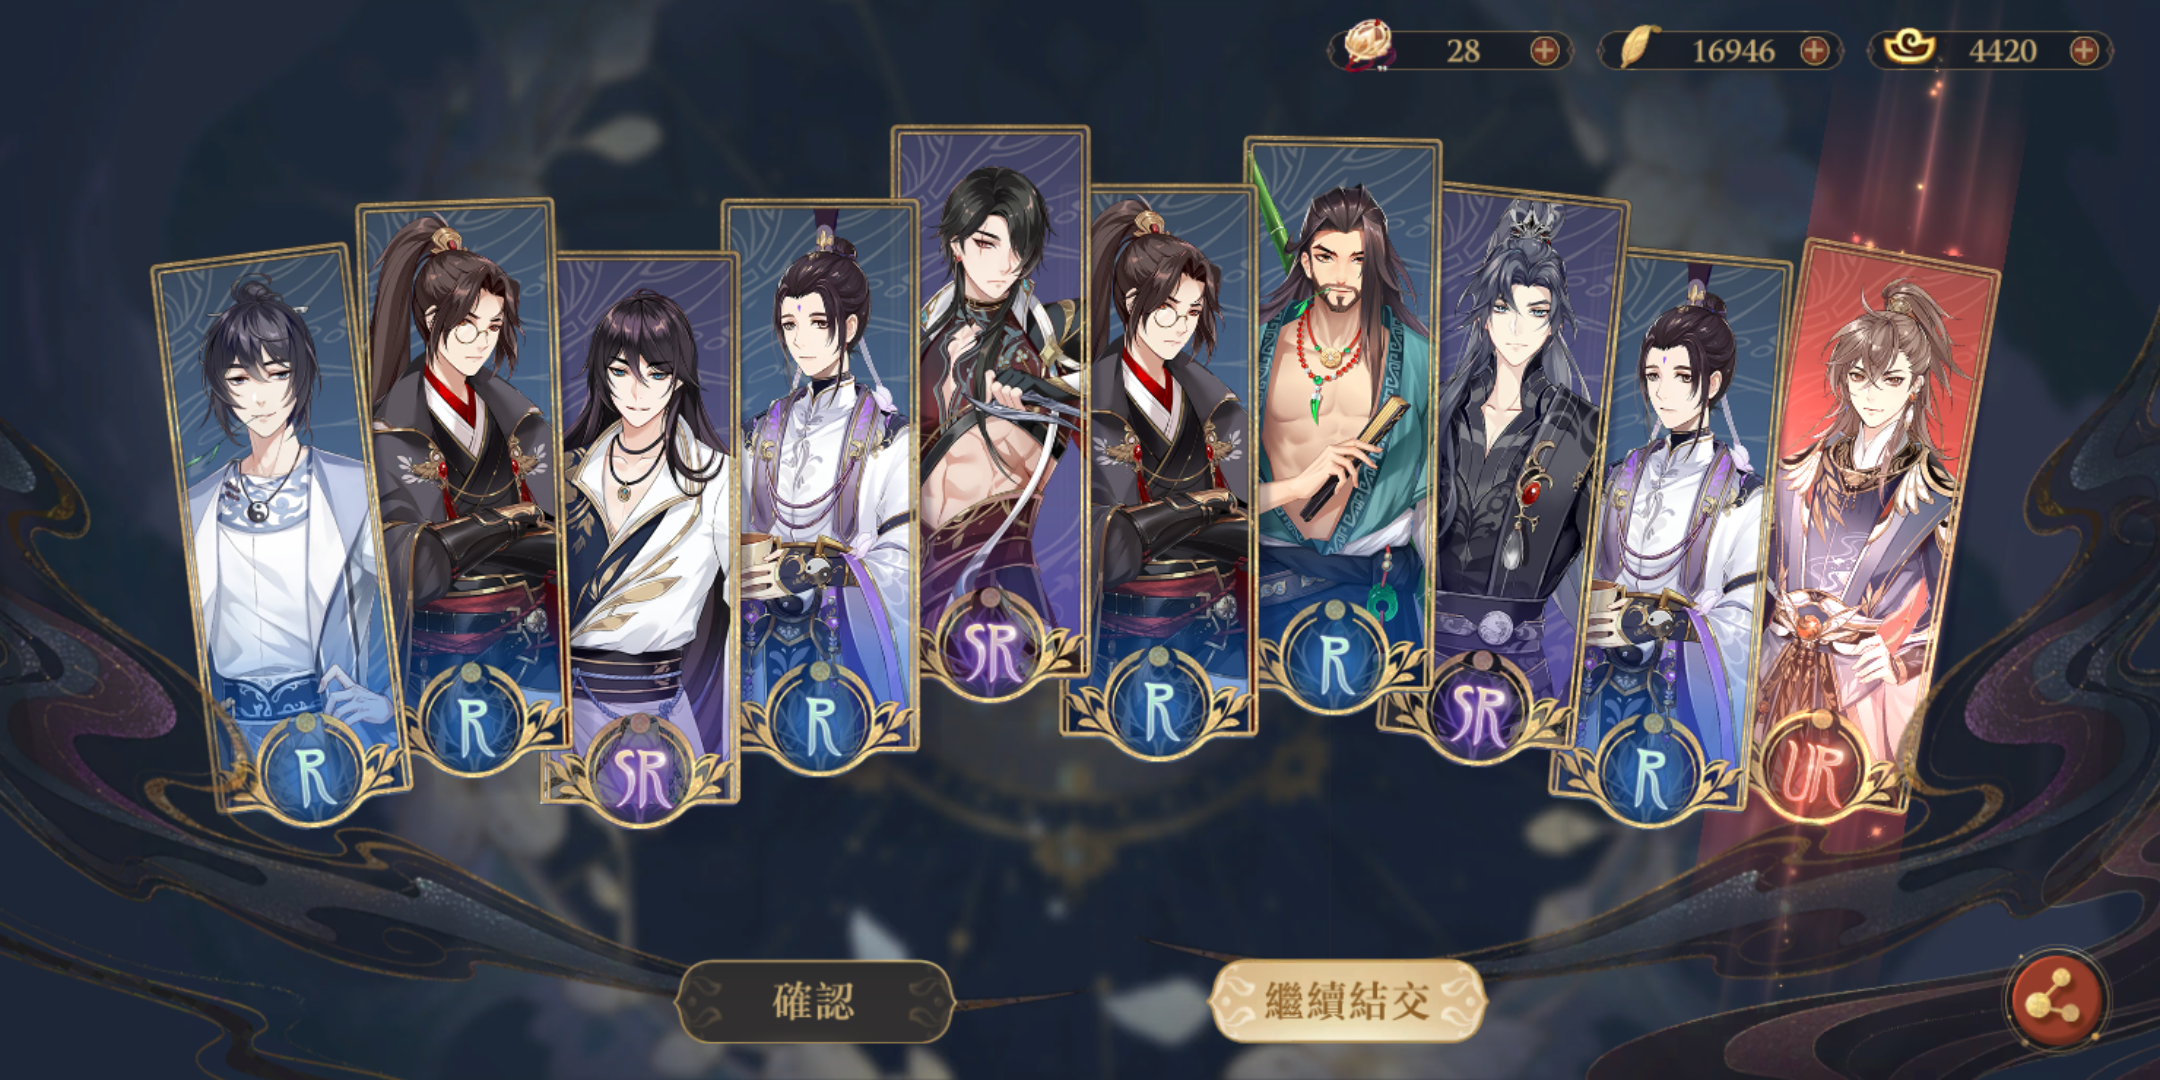
Task: Click the gold ingot amount 4420
Action: point(2002,50)
